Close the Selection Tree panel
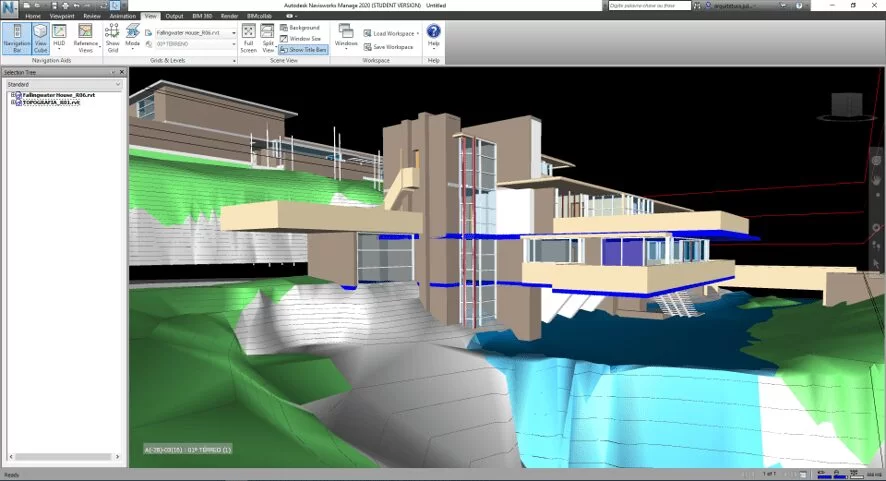 pos(121,72)
